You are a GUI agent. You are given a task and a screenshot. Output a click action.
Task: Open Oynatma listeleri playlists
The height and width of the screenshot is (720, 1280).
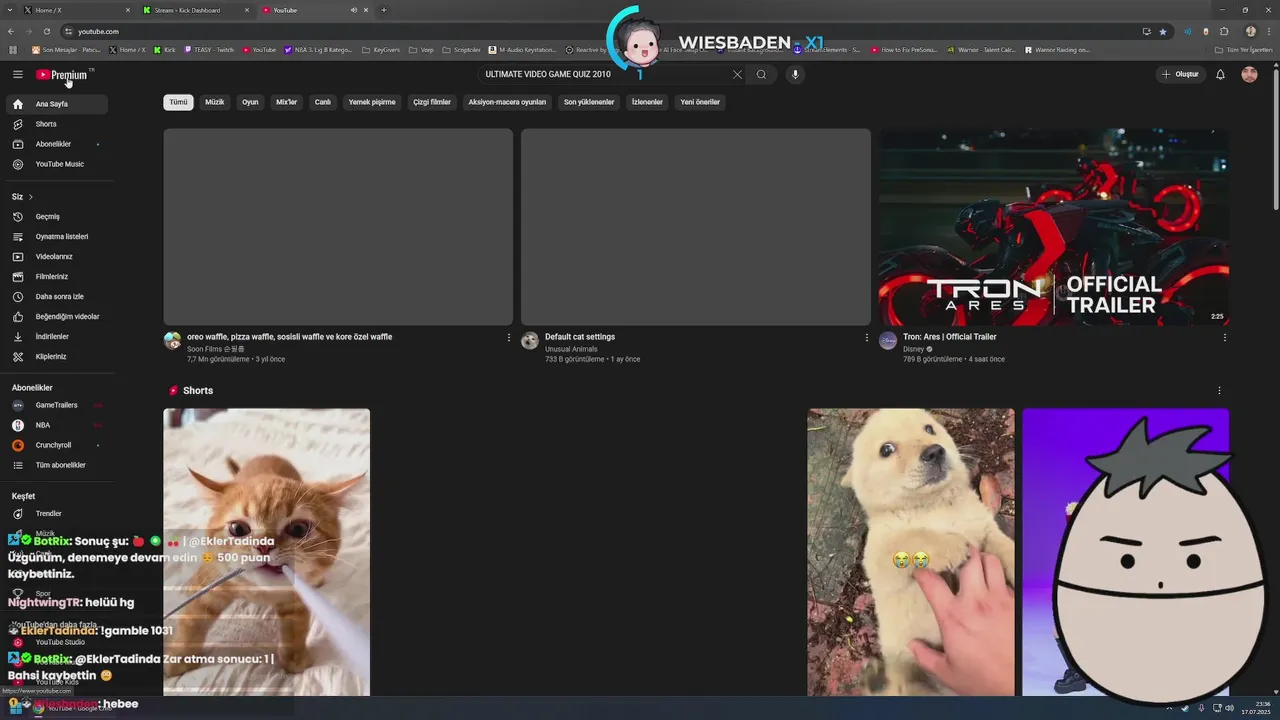point(57,237)
